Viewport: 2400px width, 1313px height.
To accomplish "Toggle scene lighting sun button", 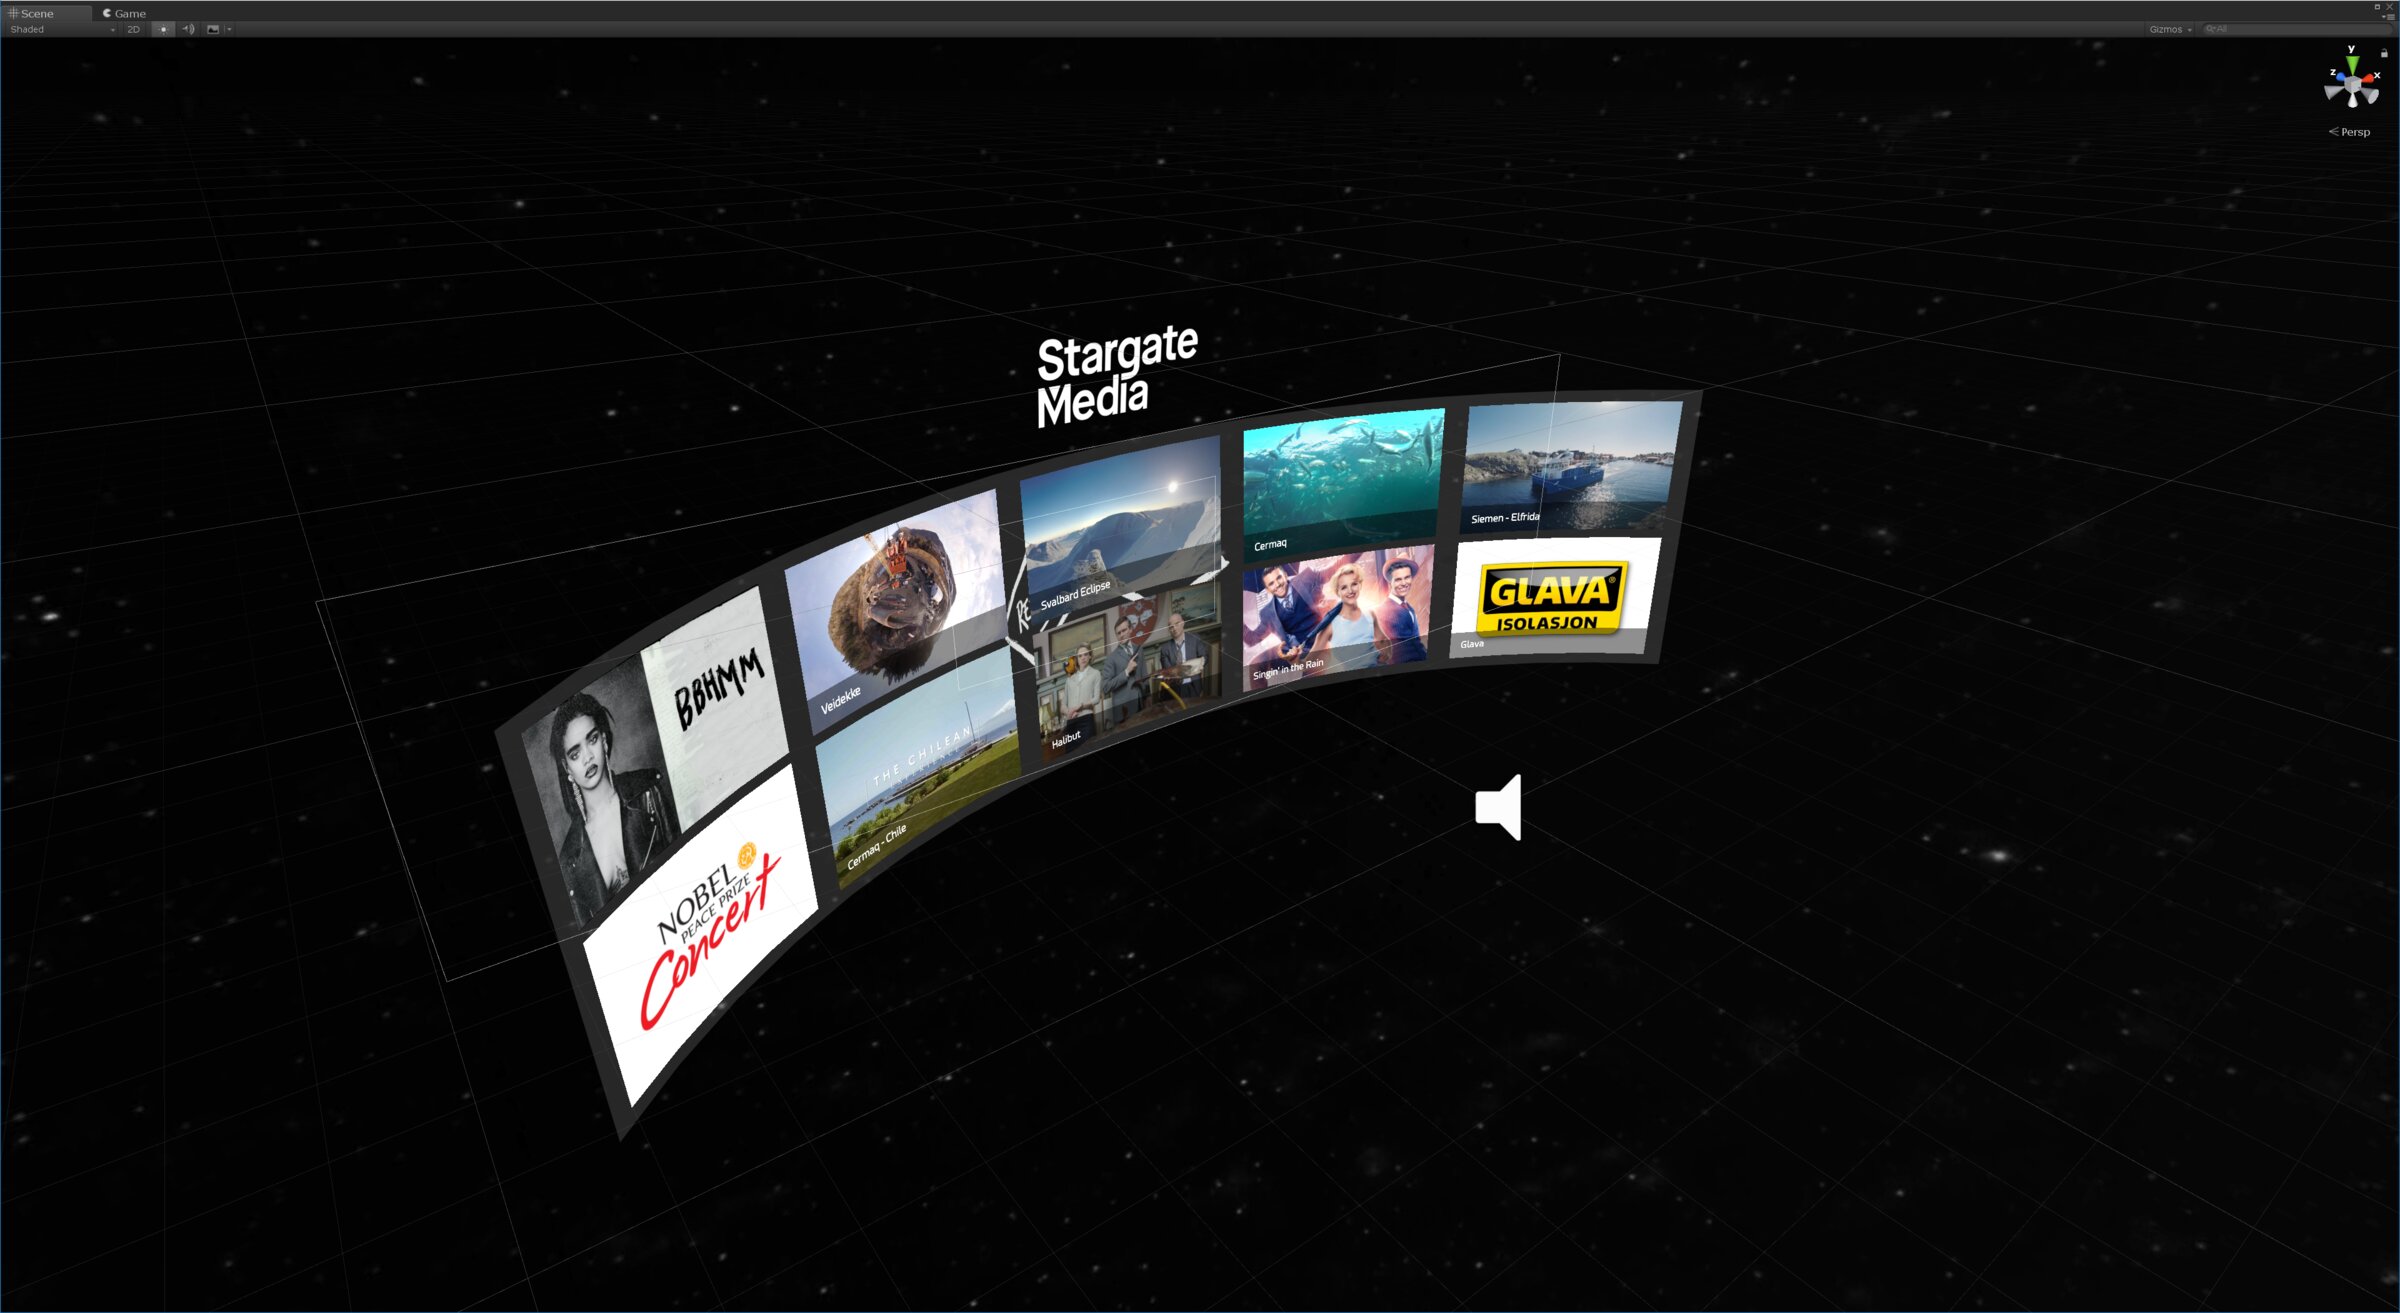I will point(163,29).
